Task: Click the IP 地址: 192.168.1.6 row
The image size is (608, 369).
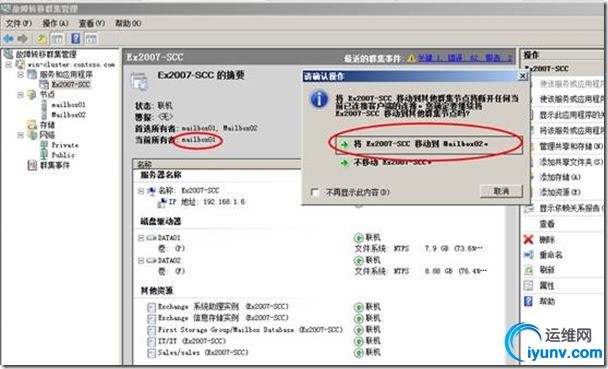Action: pos(206,202)
